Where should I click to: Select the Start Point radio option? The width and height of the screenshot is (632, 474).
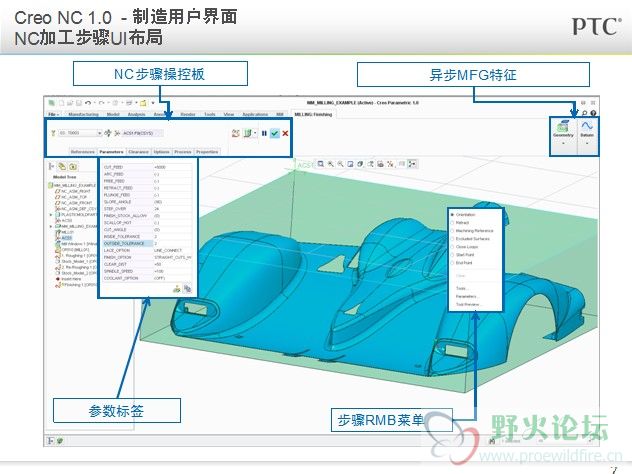tap(463, 255)
